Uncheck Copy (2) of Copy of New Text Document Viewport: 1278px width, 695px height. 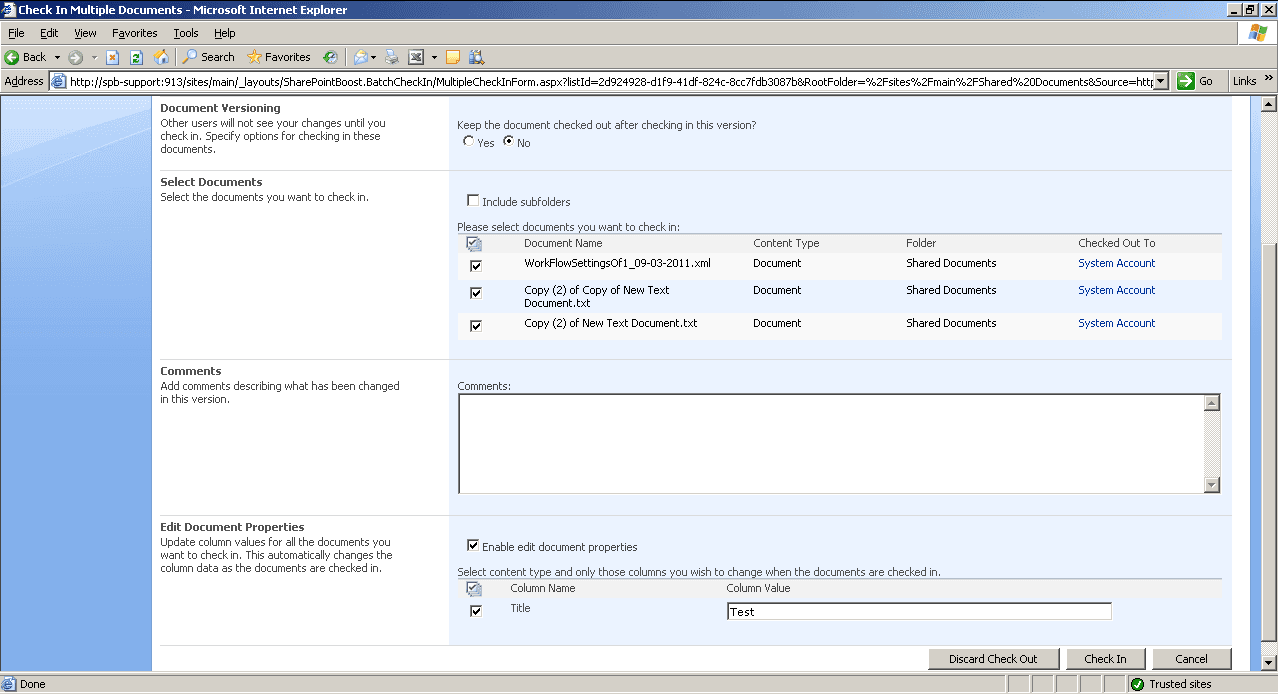click(476, 293)
